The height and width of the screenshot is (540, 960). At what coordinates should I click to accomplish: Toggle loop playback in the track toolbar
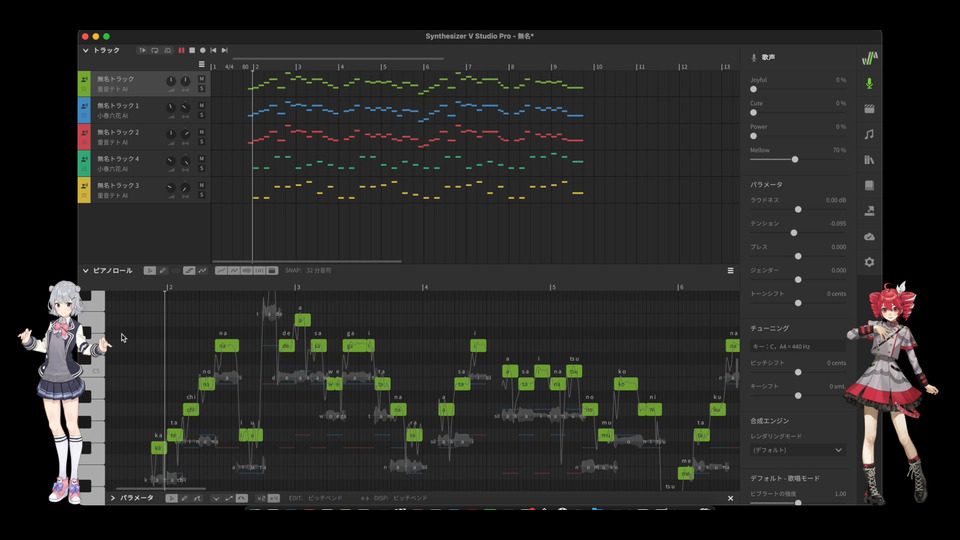pos(155,50)
